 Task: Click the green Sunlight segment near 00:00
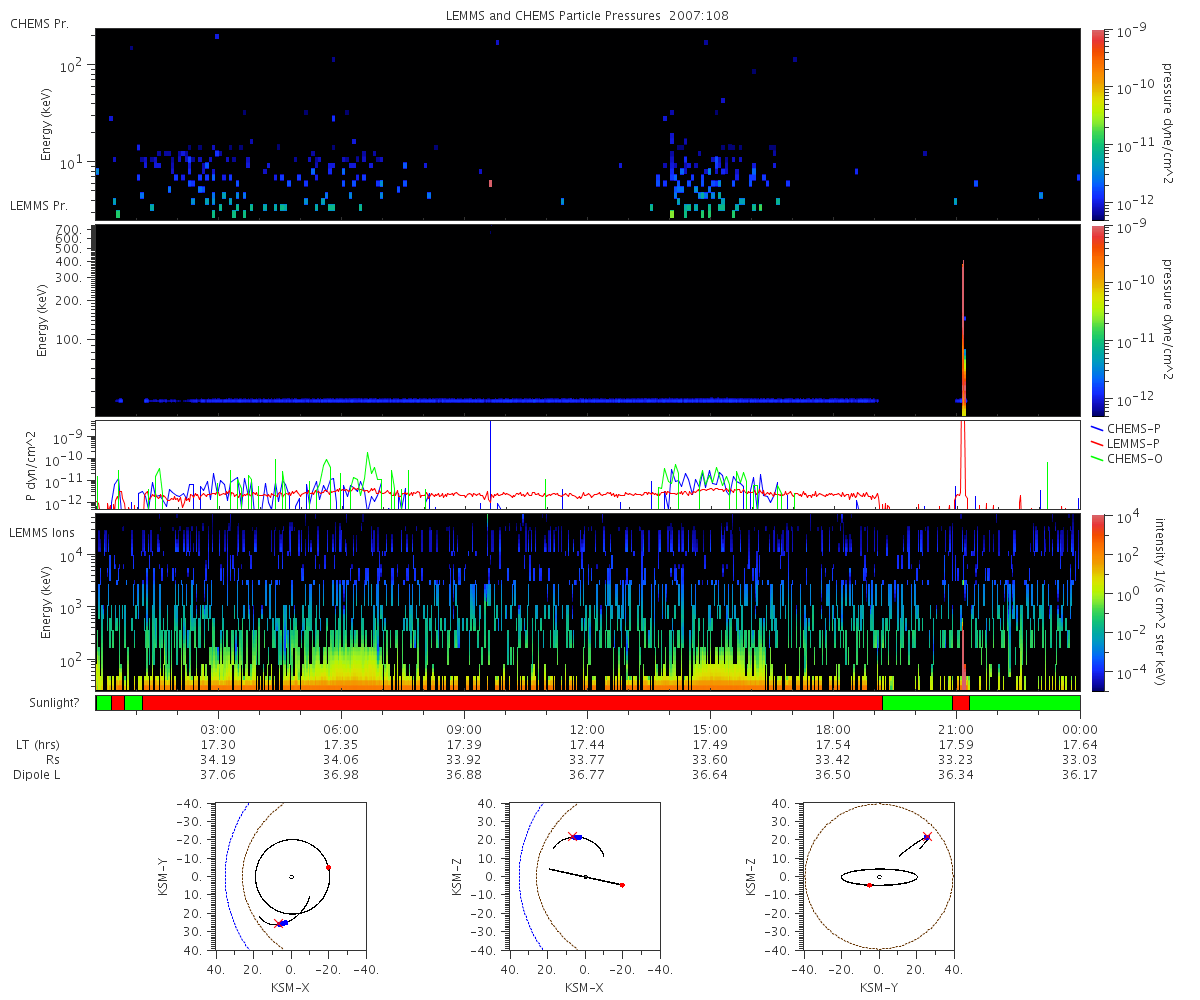pos(1025,703)
